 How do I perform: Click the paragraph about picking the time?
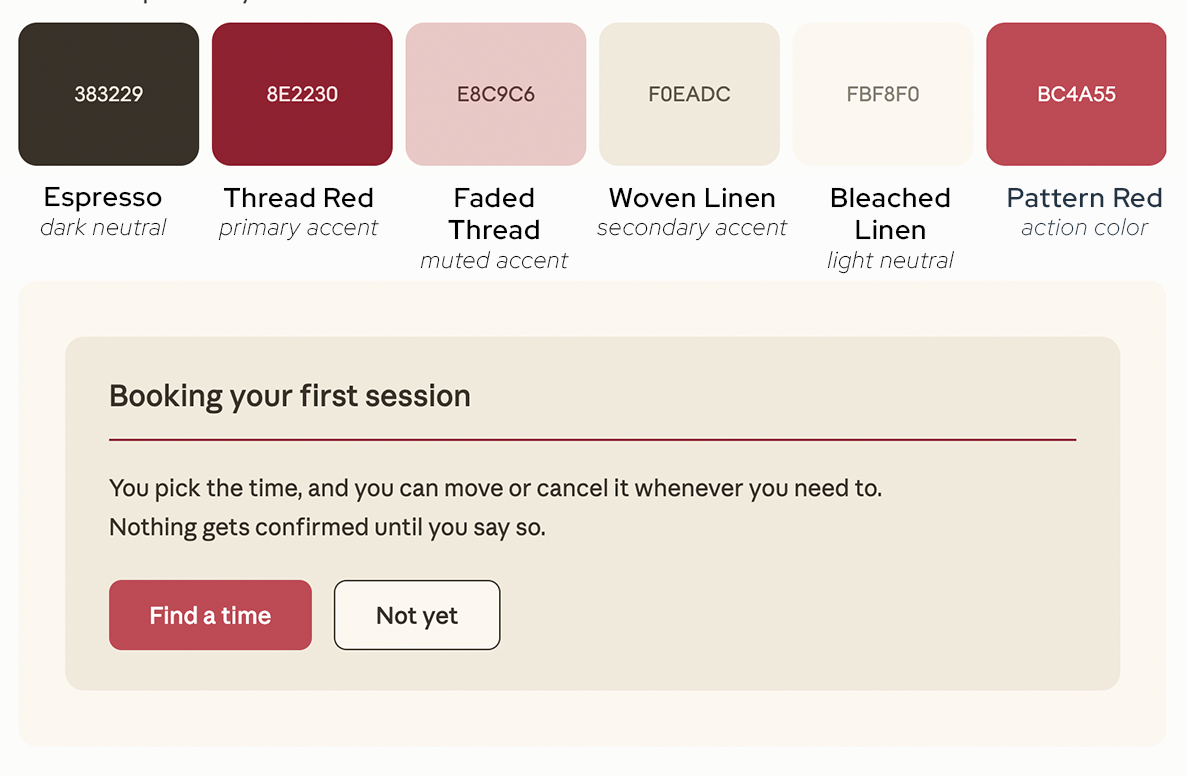pyautogui.click(x=496, y=507)
